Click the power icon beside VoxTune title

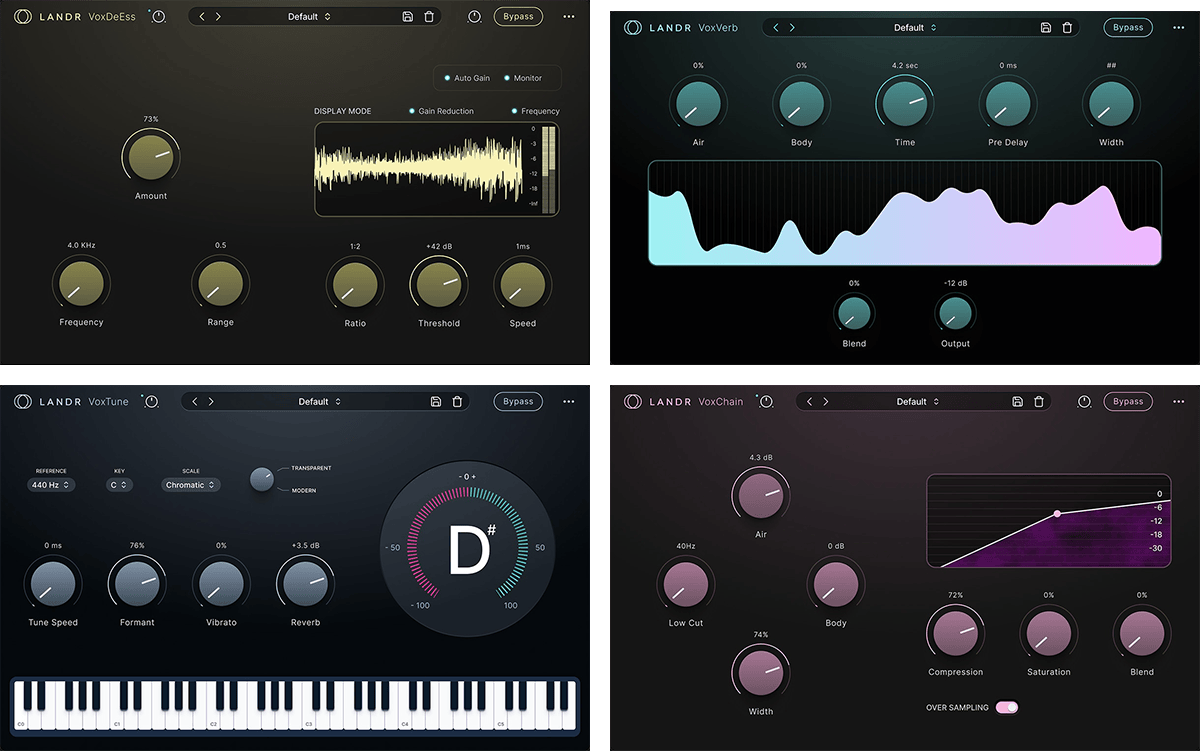(152, 402)
